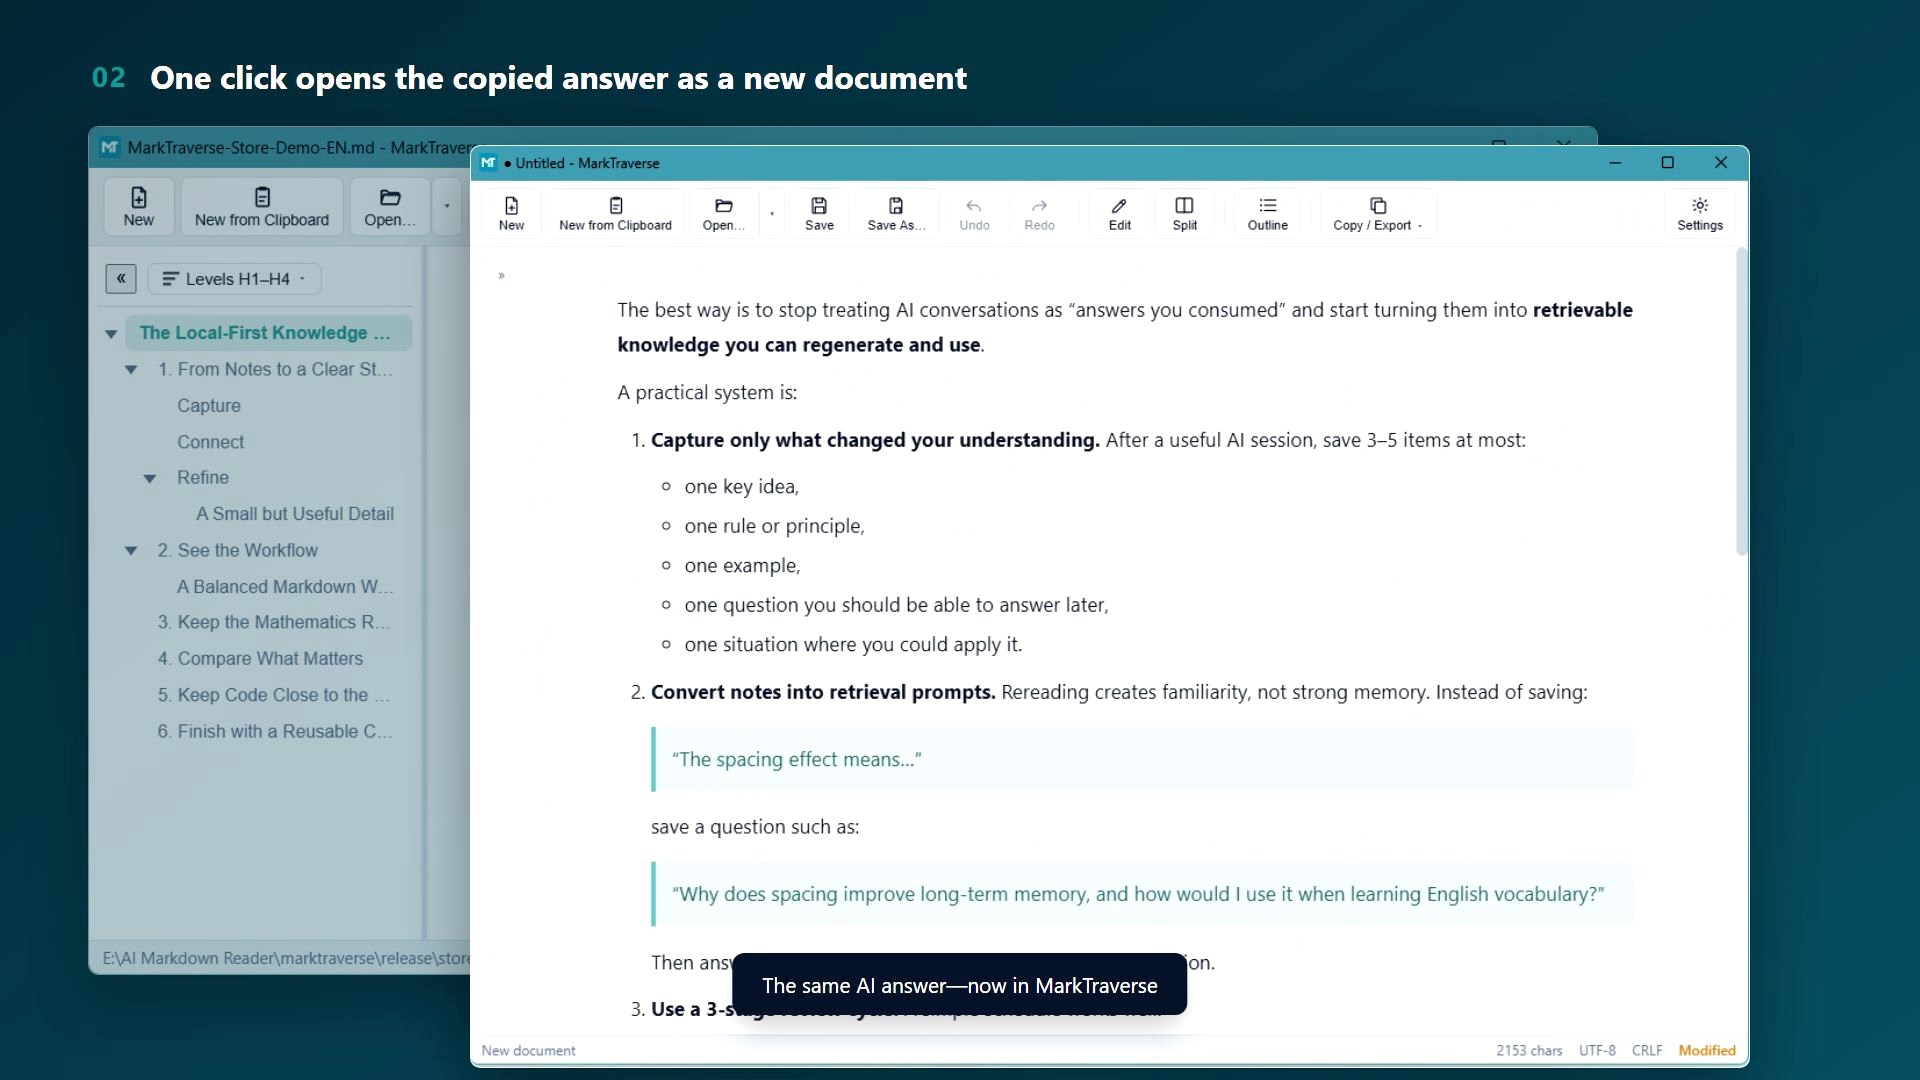Click the line 'A practical system is:'
The image size is (1920, 1080).
point(707,393)
